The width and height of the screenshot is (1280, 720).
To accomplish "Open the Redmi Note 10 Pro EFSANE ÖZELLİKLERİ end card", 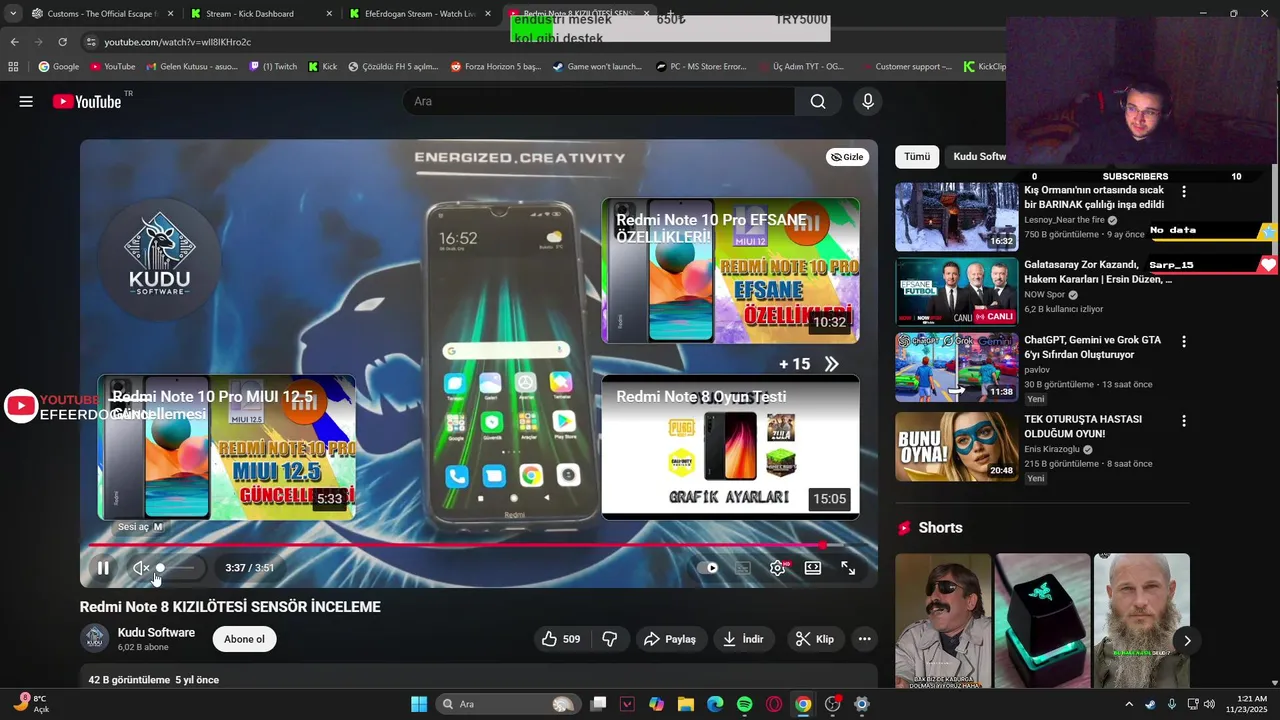I will [x=730, y=270].
